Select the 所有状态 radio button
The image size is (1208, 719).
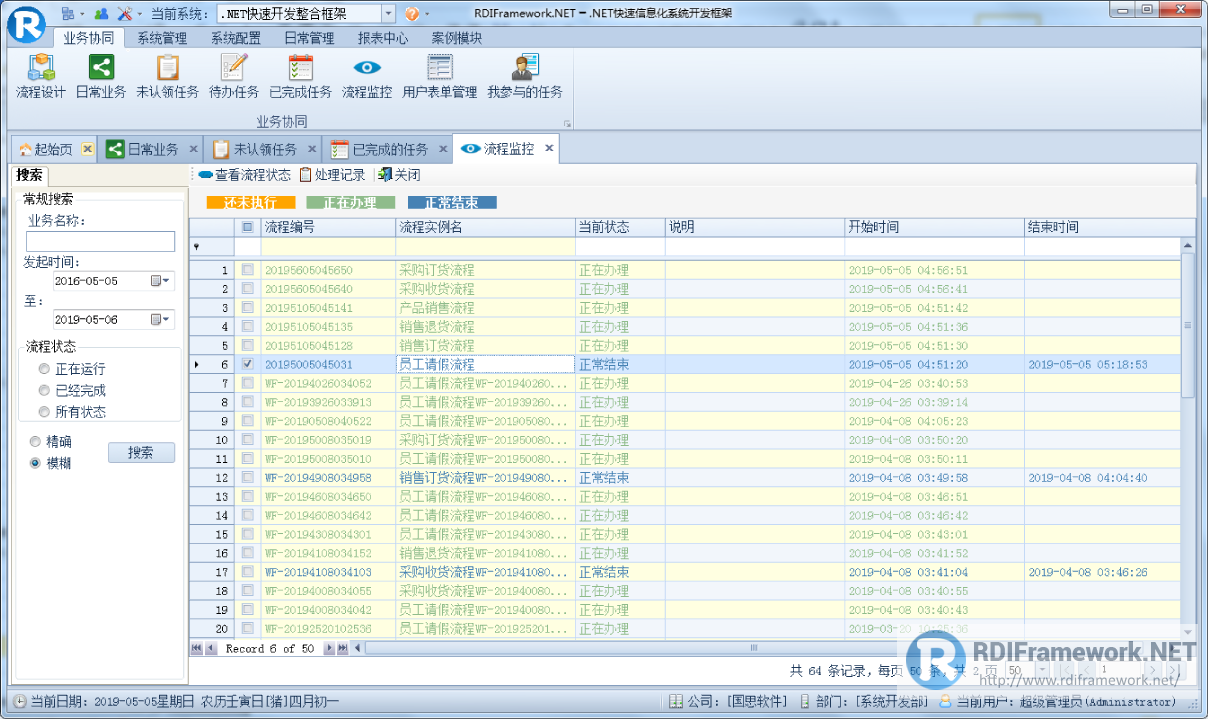pyautogui.click(x=44, y=411)
